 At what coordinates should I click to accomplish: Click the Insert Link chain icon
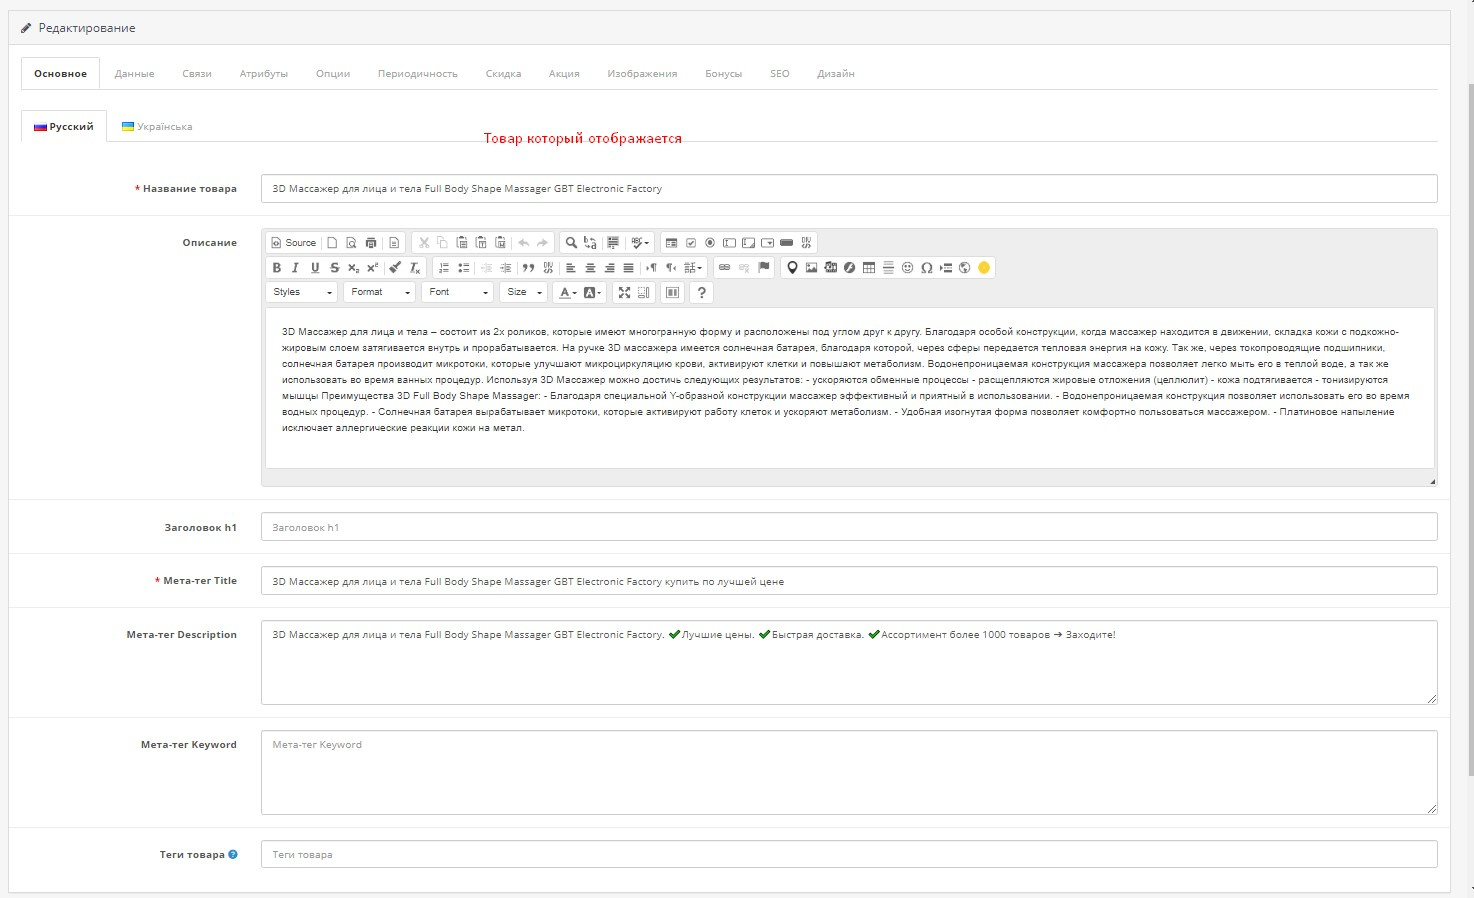724,268
